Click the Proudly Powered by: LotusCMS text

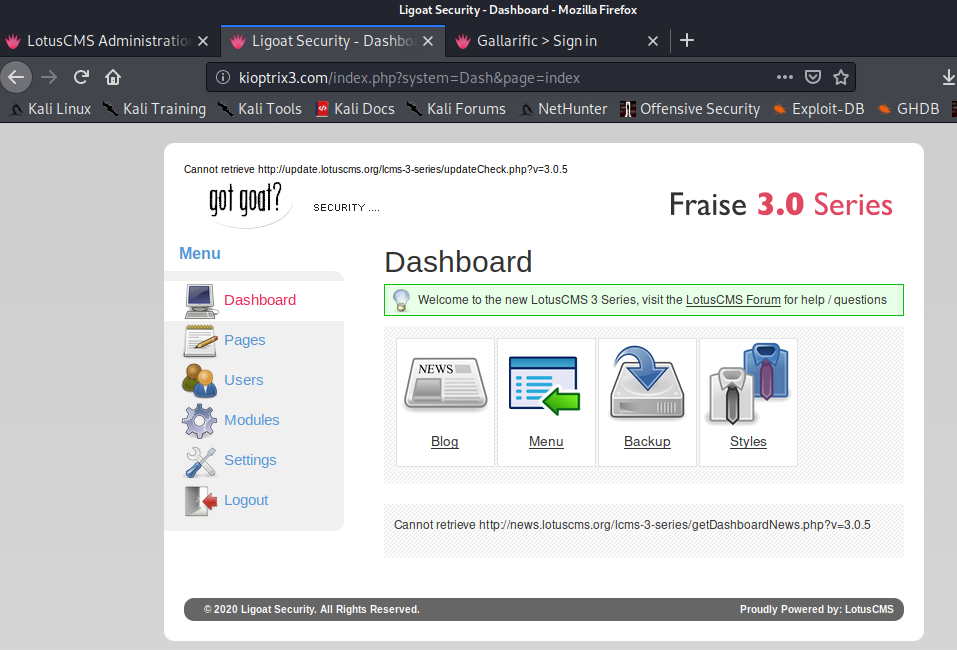pos(817,609)
